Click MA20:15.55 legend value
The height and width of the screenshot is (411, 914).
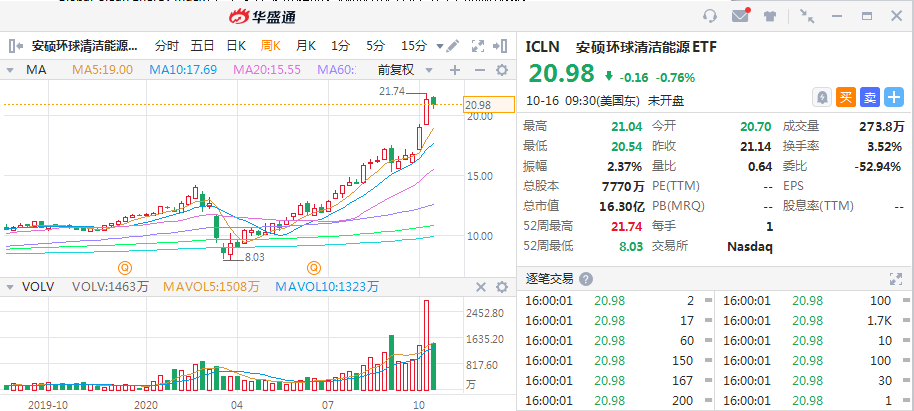pos(267,70)
